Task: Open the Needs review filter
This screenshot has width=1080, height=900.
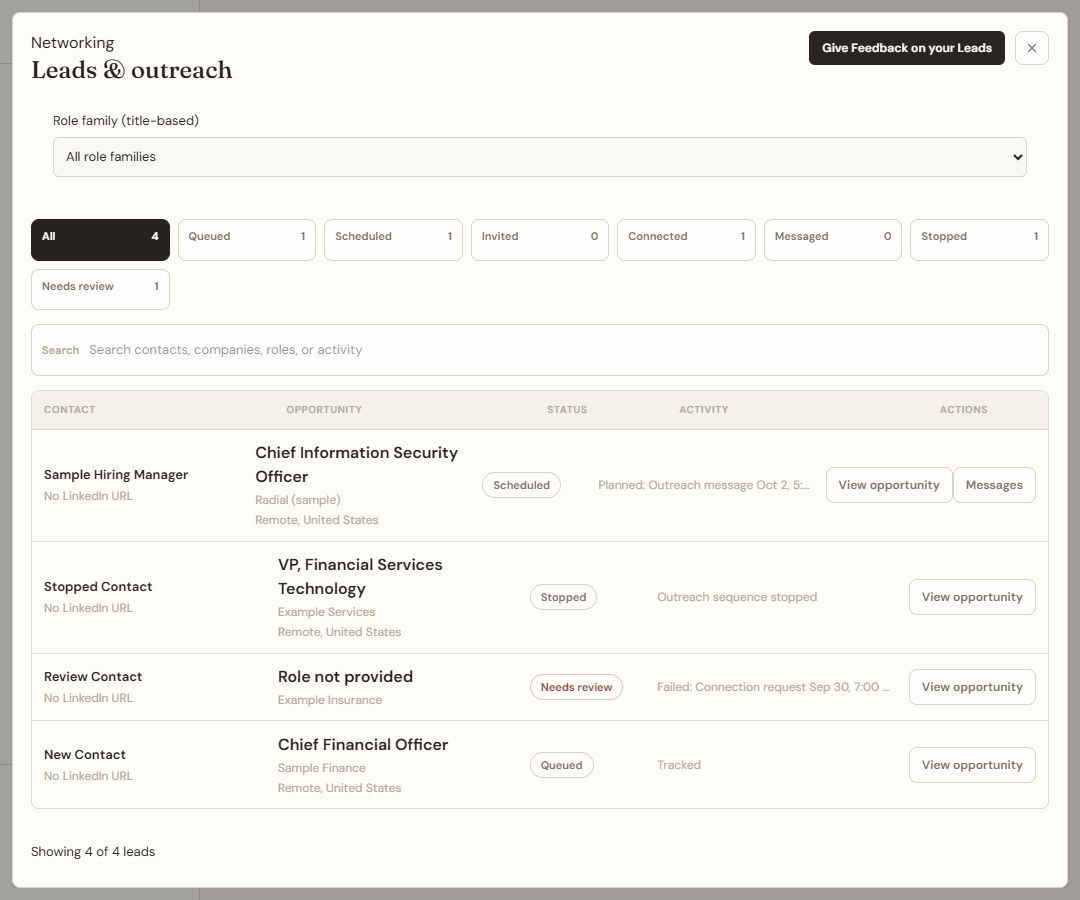Action: [100, 289]
